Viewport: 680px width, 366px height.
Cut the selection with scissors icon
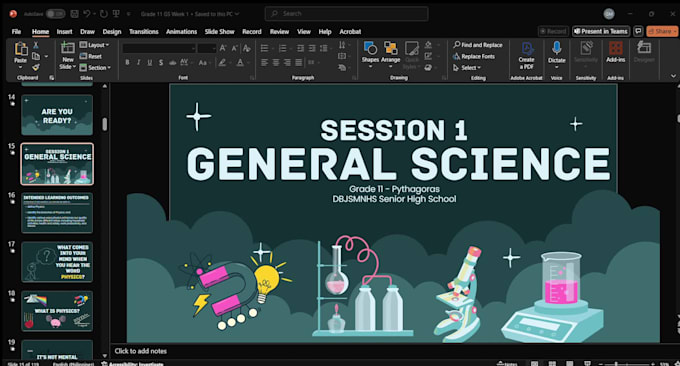coord(36,45)
